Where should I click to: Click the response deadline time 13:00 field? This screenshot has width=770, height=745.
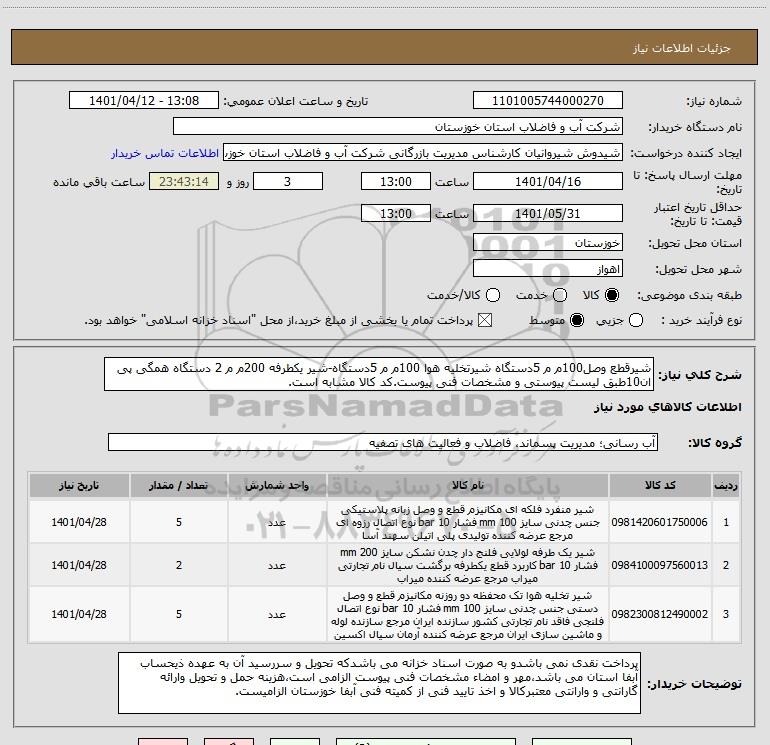click(x=396, y=182)
